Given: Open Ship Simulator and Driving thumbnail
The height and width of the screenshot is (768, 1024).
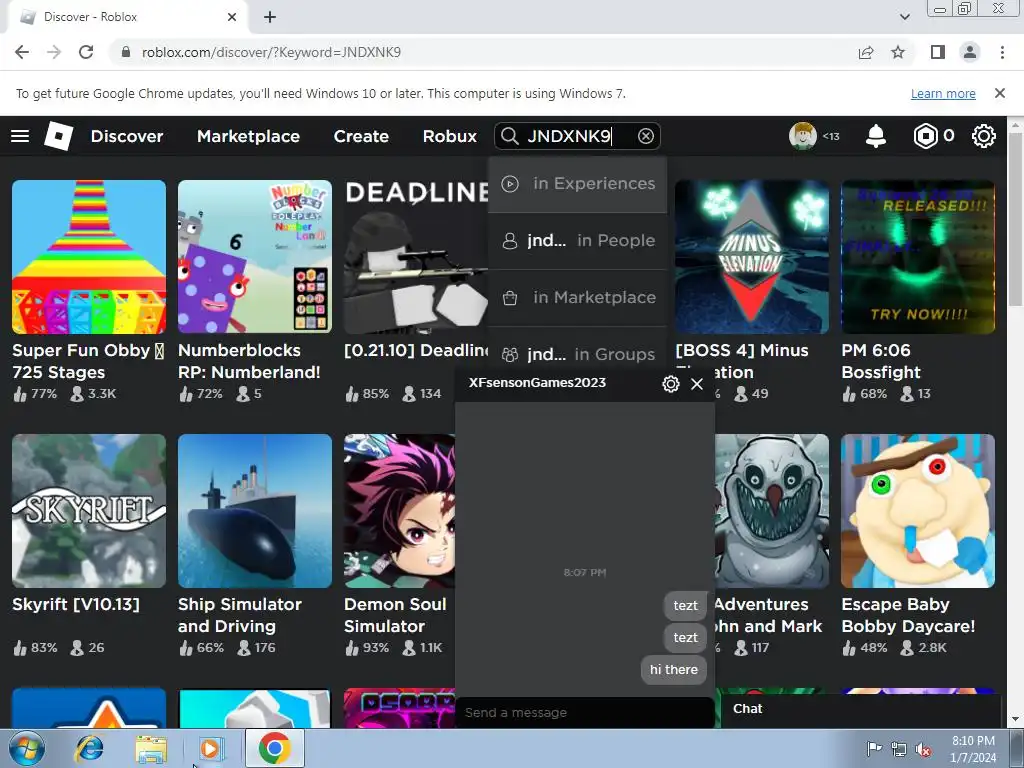Looking at the screenshot, I should (255, 511).
